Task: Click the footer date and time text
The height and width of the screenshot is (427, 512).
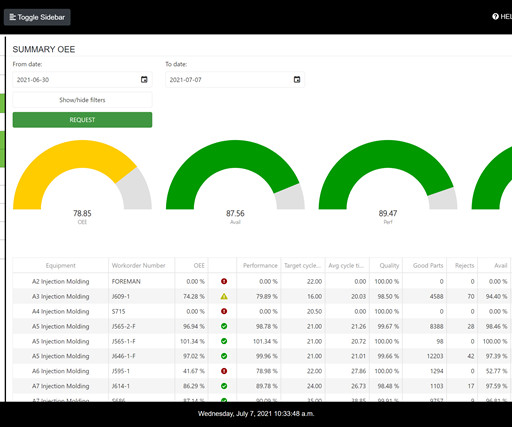Action: (x=256, y=414)
